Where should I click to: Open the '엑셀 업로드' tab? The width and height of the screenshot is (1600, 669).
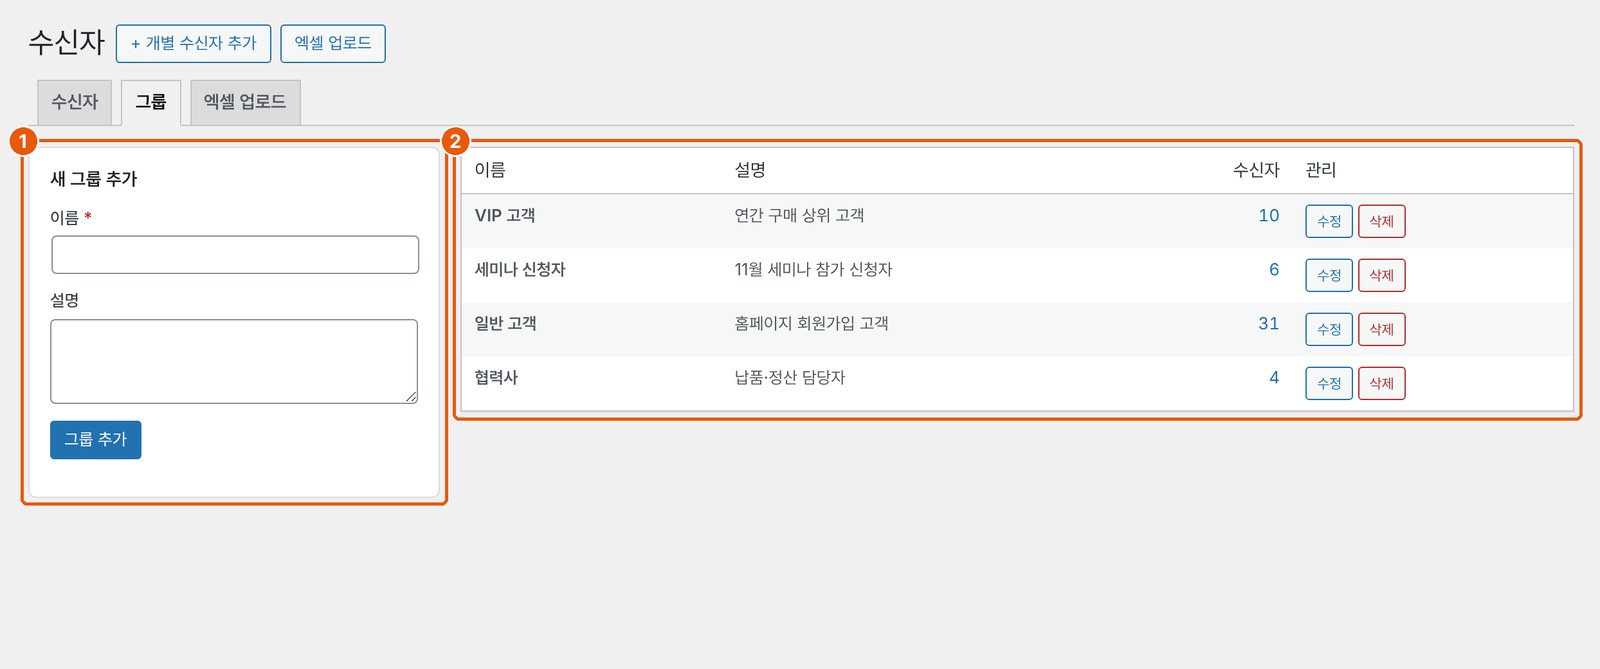coord(245,102)
